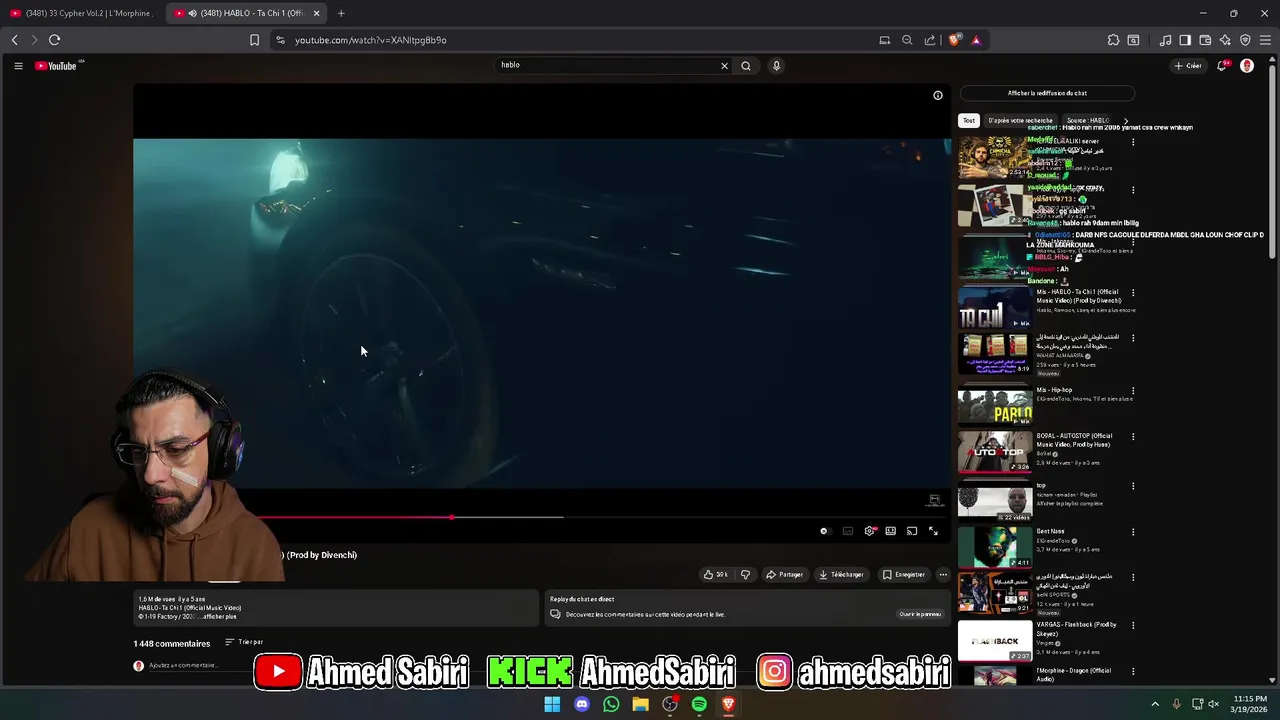Open YouTube notifications bell
The width and height of the screenshot is (1280, 720).
1222,66
